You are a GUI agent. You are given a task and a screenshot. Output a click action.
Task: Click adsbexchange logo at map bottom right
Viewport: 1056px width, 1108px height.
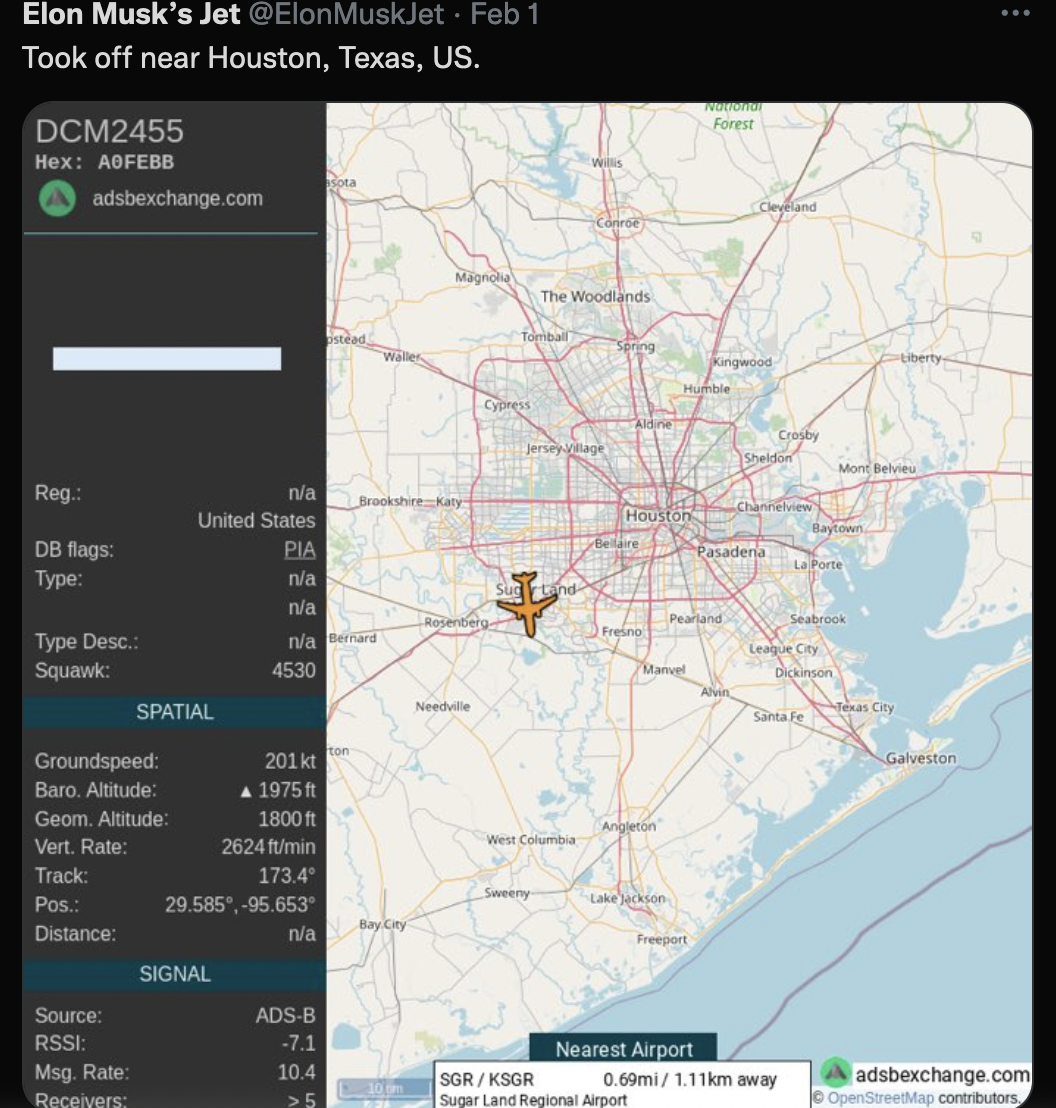[x=836, y=1074]
